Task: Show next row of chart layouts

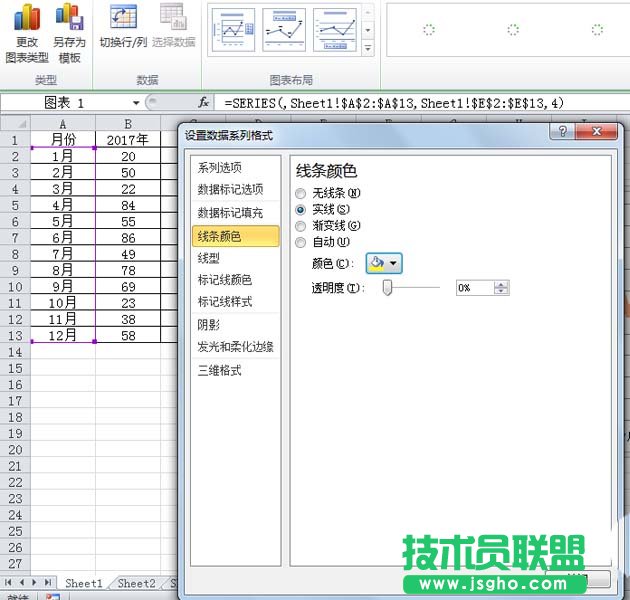Action: [368, 30]
